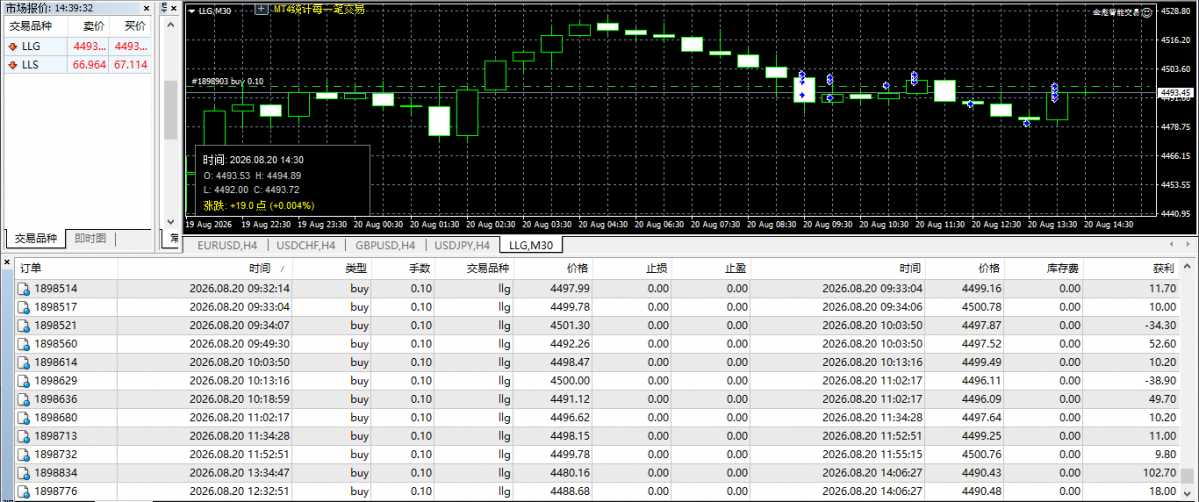Image resolution: width=1199 pixels, height=502 pixels.
Task: Open the GBPUSD,H4 chart tab
Action: point(385,245)
